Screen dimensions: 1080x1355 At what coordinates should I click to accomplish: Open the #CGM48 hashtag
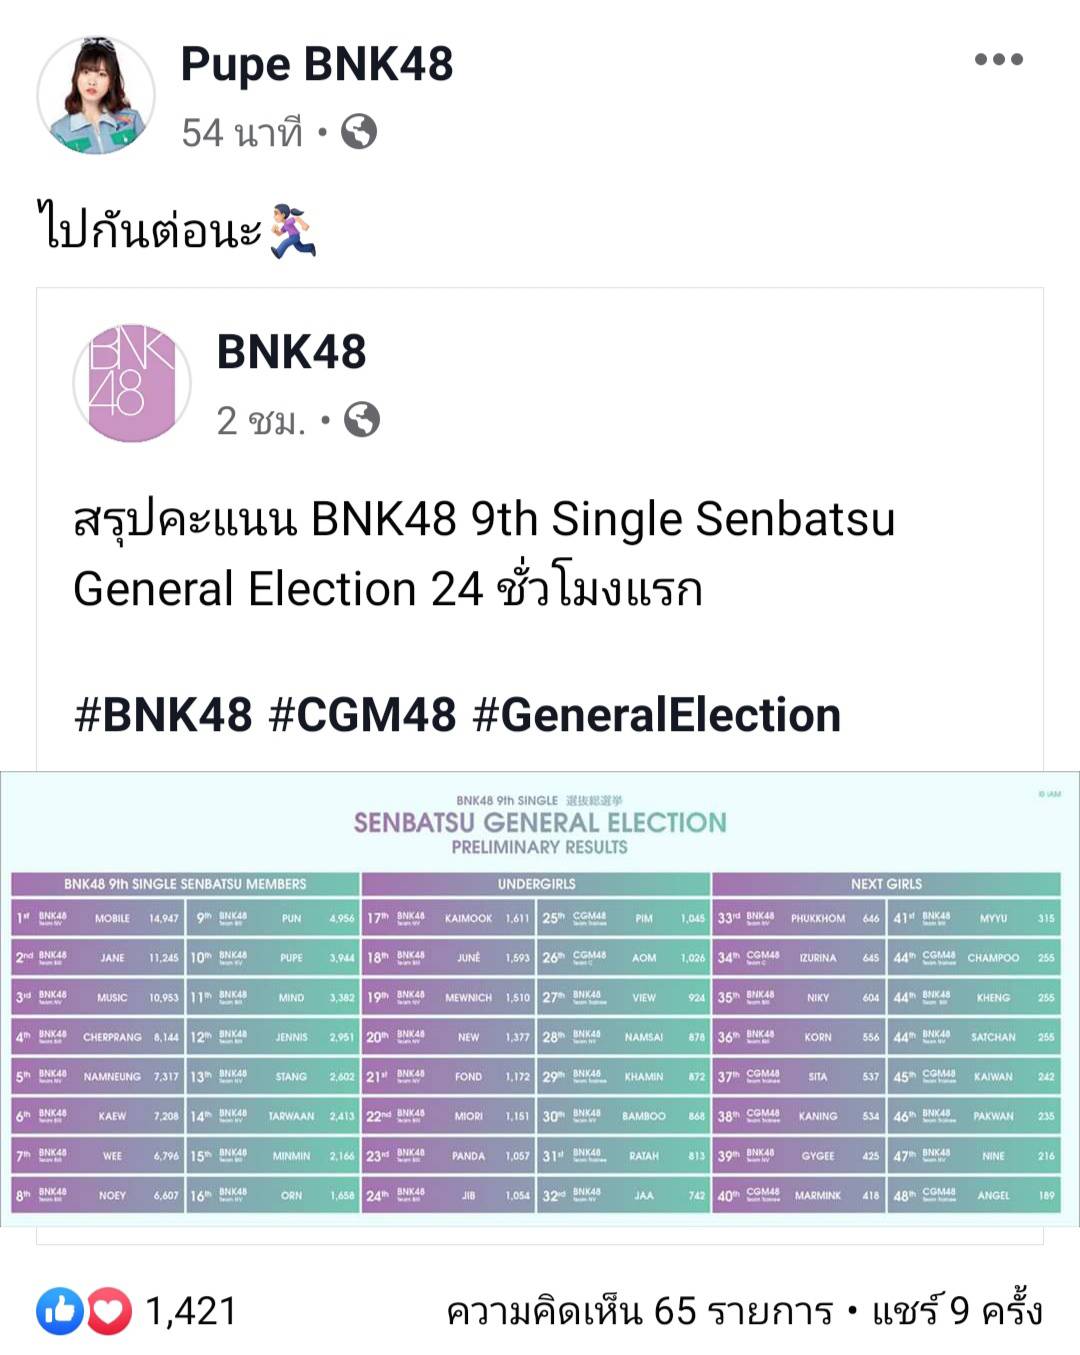[x=362, y=715]
